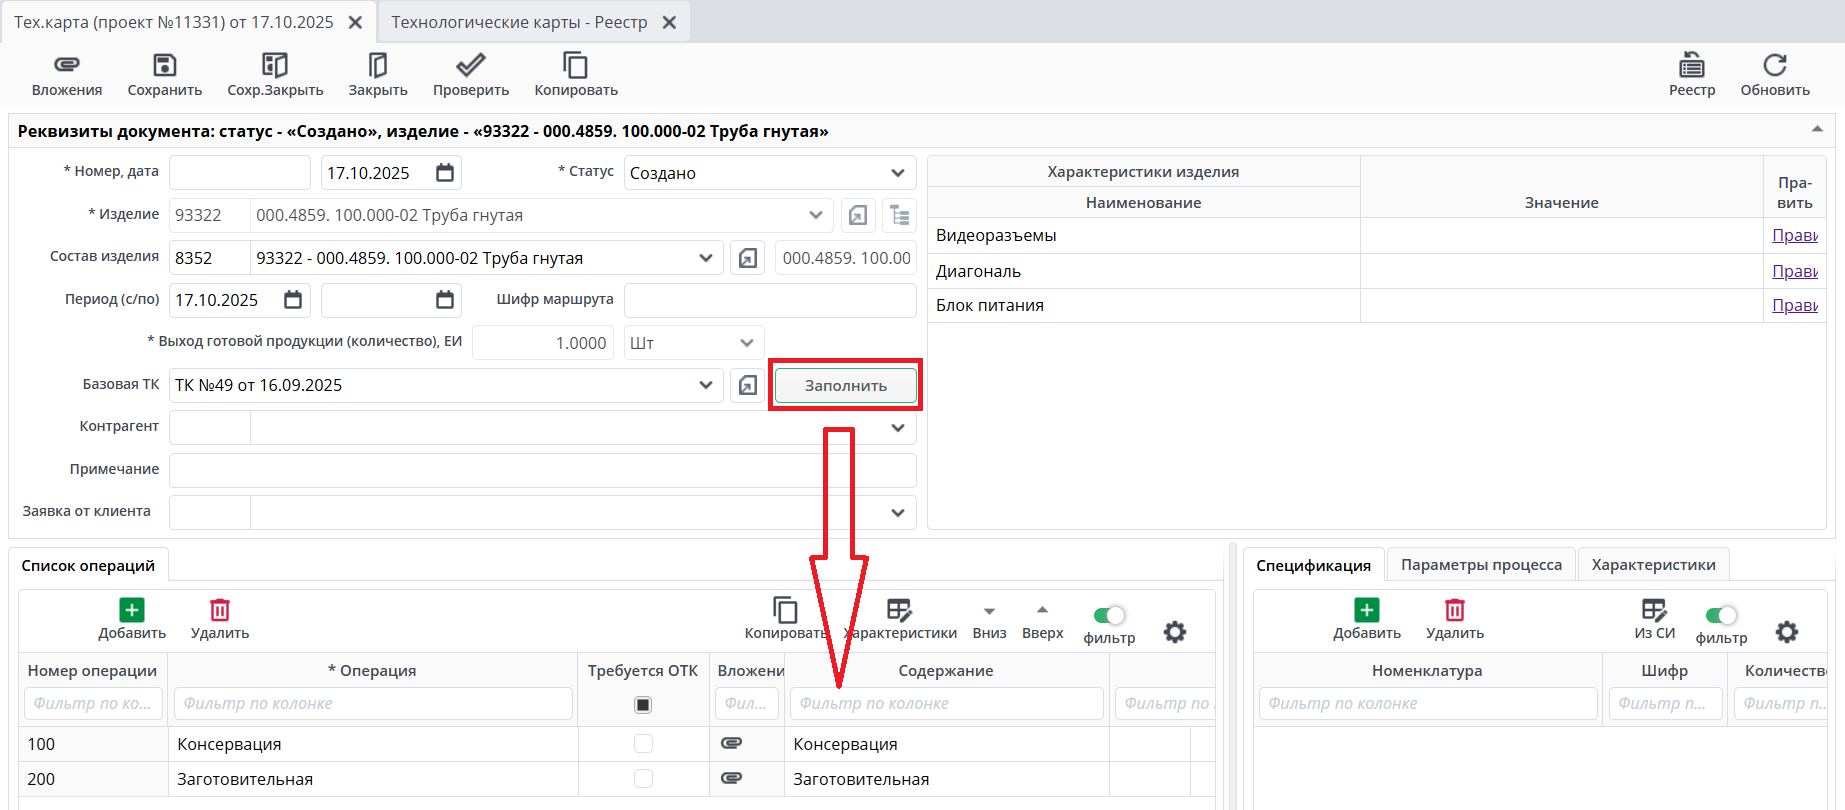The height and width of the screenshot is (810, 1845).
Task: Click the Копировать icon in top toolbar
Action: pos(575,66)
